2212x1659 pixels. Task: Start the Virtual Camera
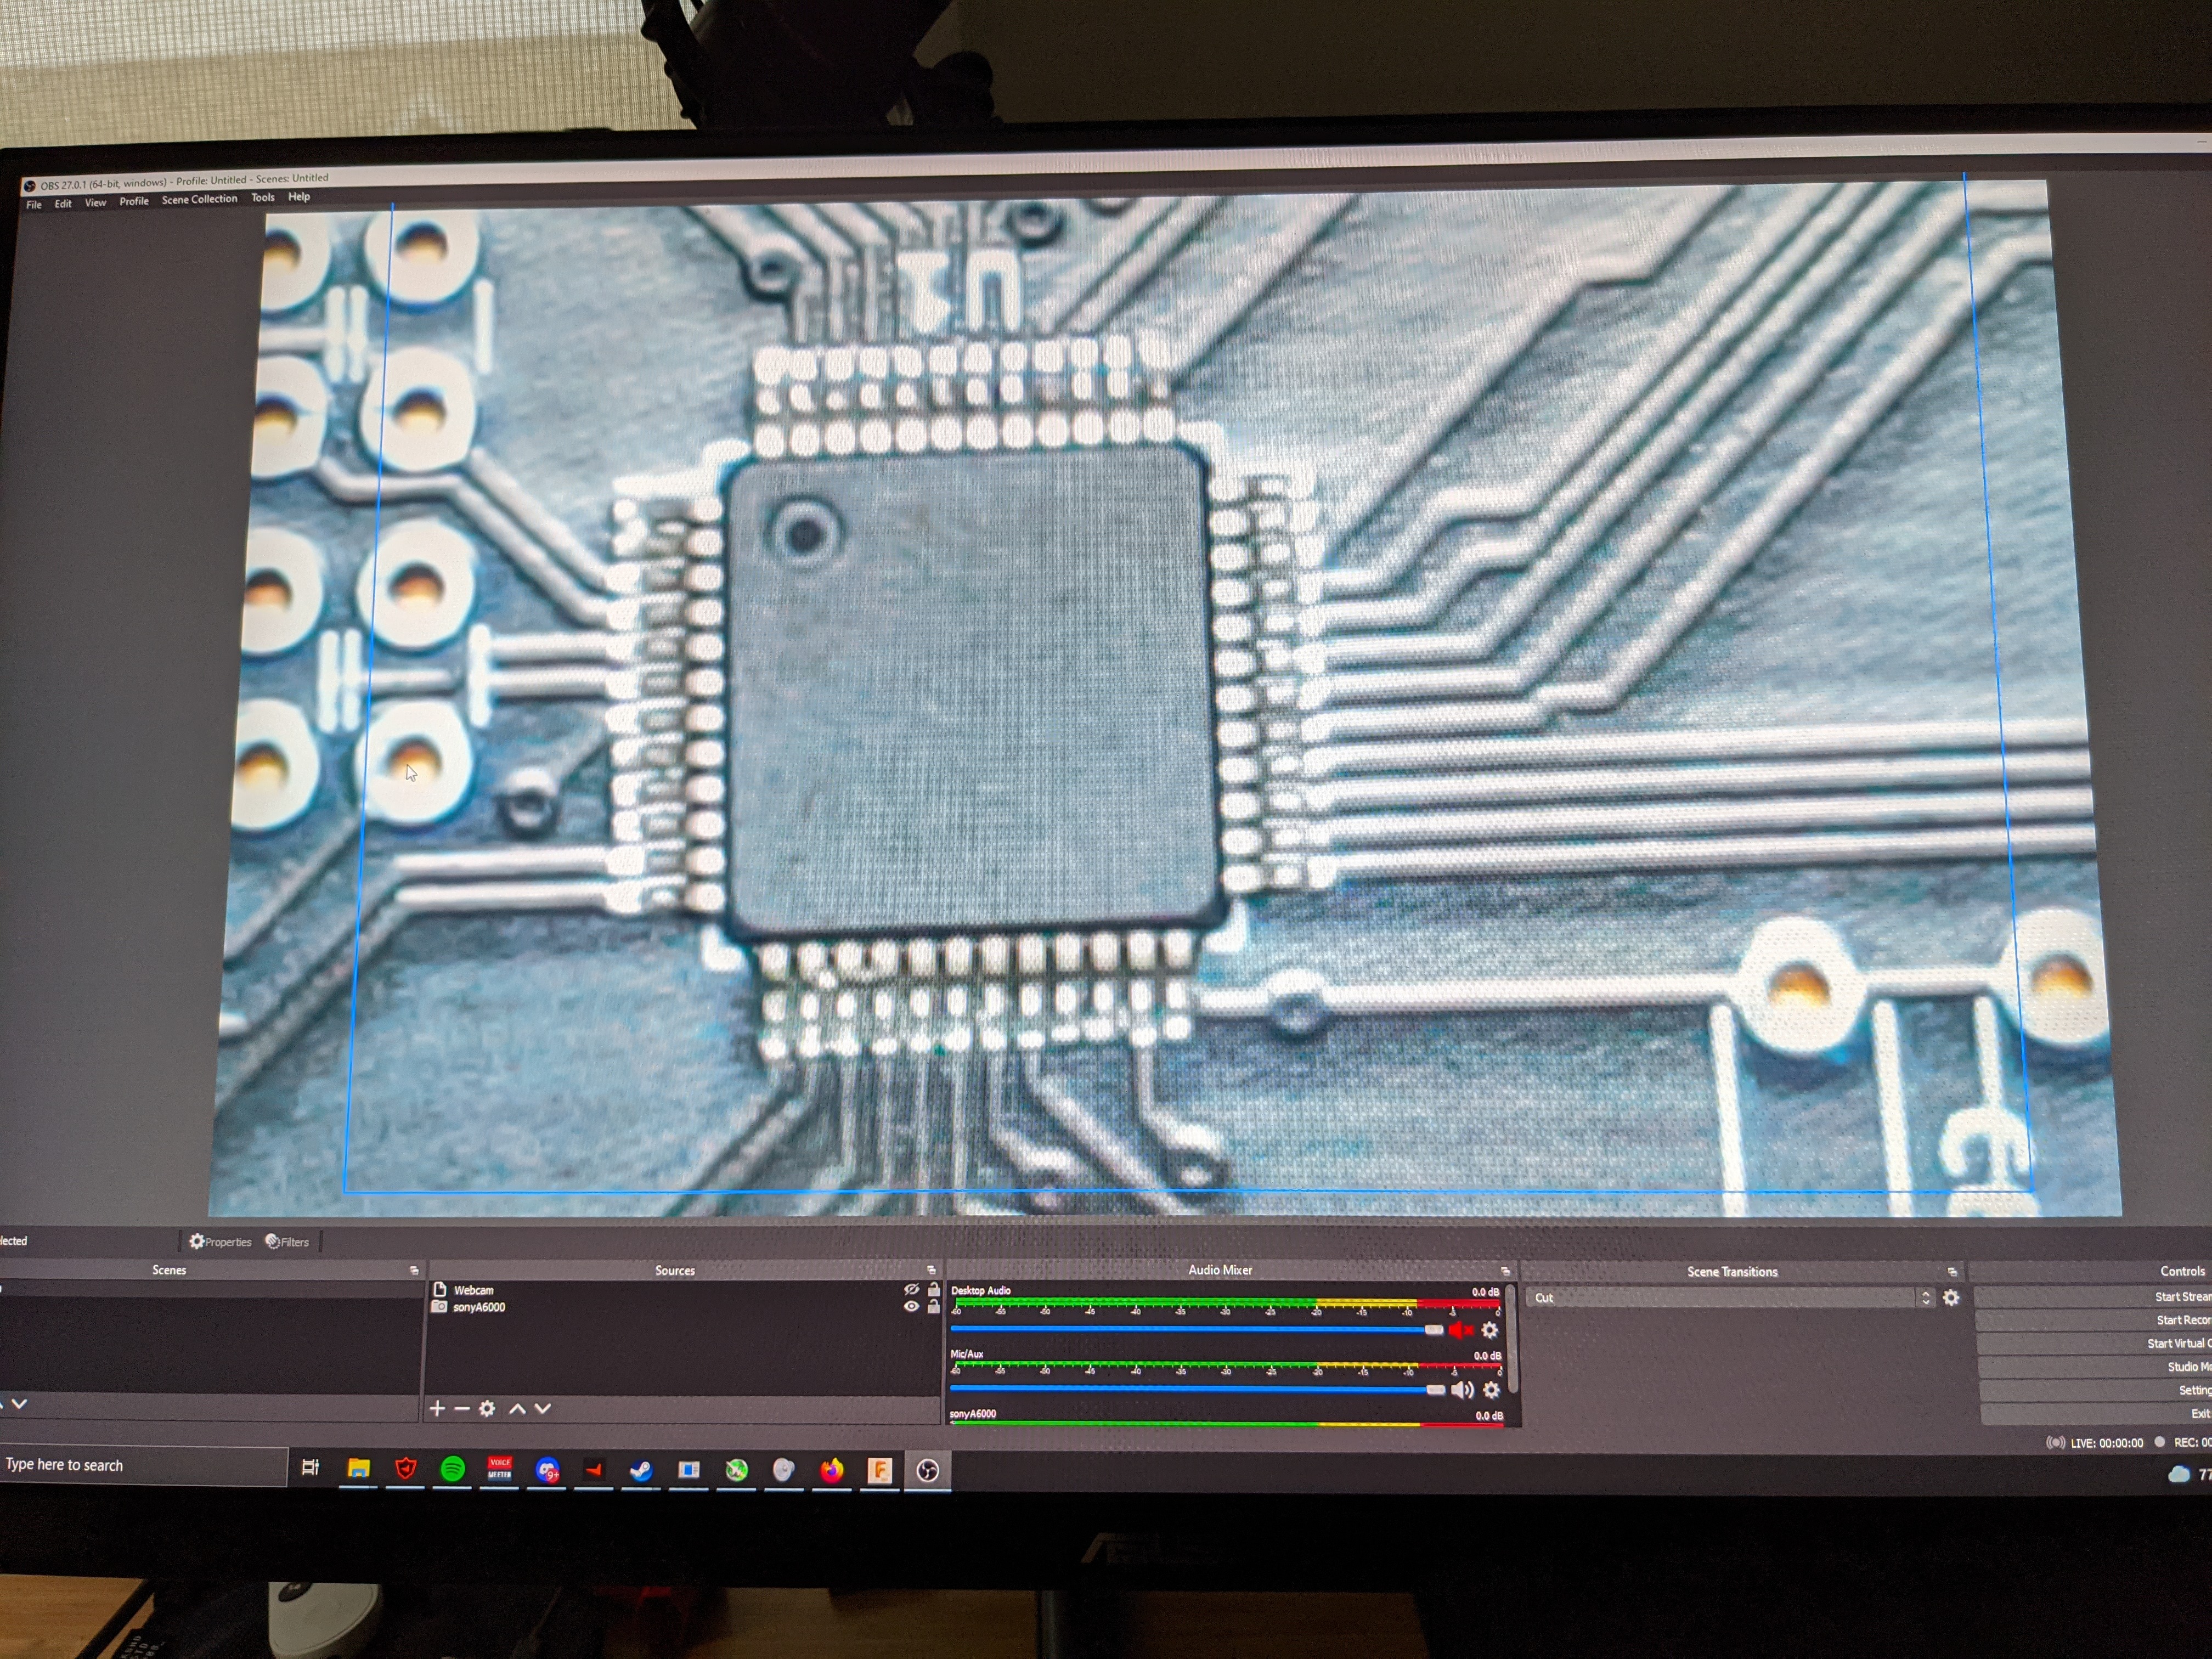tap(2095, 1343)
